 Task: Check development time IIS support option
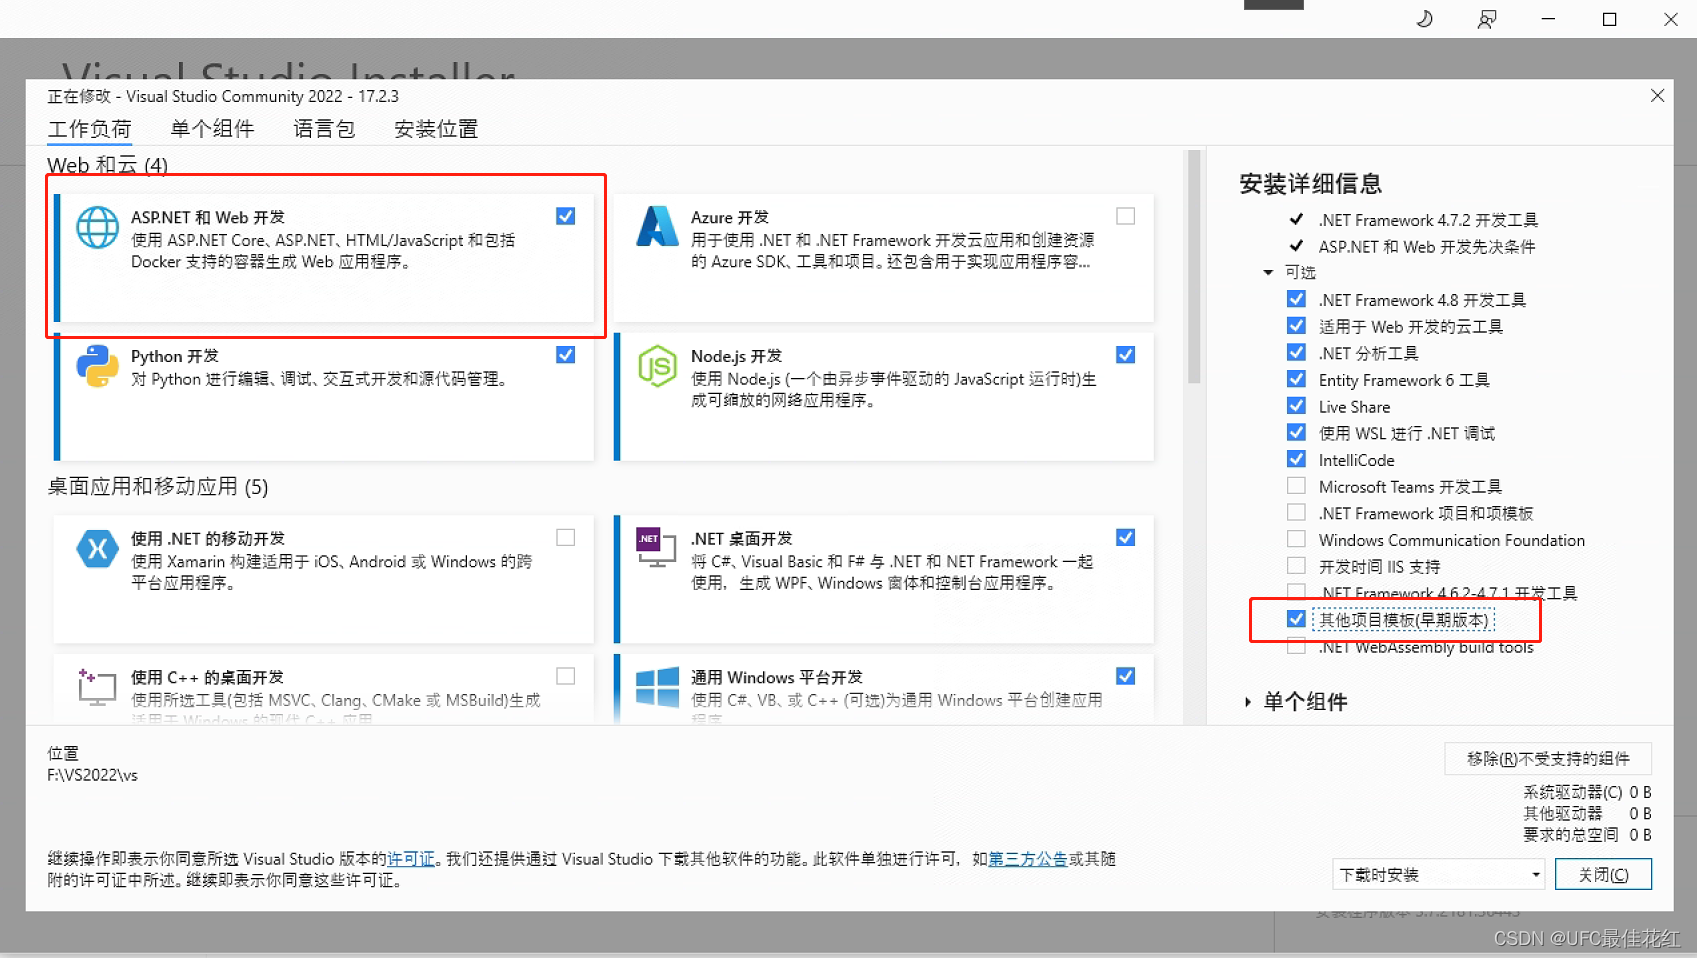pyautogui.click(x=1297, y=566)
